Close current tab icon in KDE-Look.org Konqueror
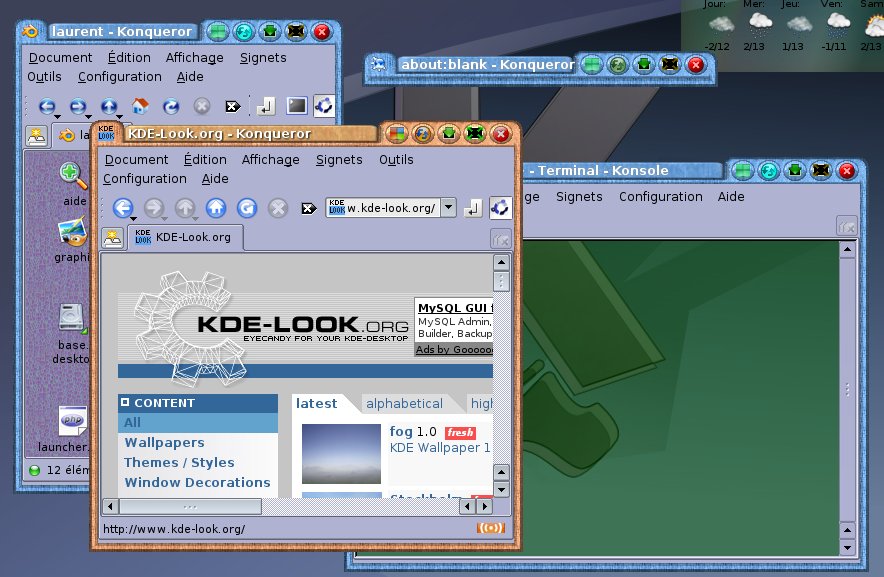 tap(501, 239)
